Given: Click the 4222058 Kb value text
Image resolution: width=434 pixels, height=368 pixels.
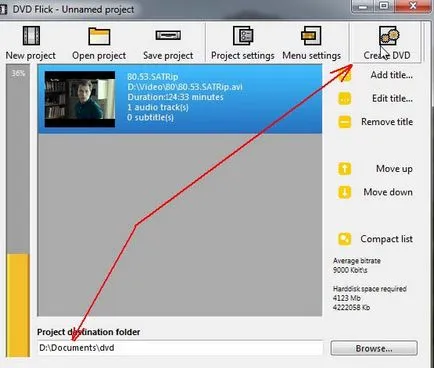Looking at the screenshot, I should [351, 307].
